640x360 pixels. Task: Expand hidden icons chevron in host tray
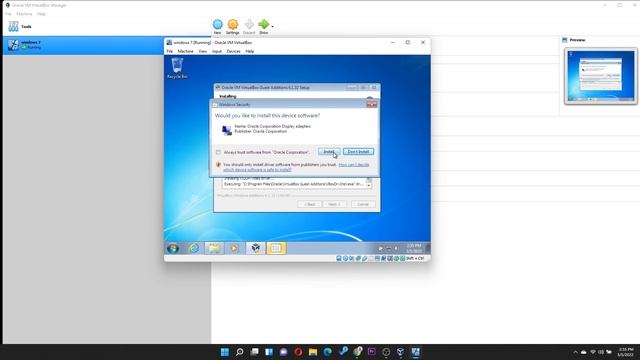pyautogui.click(x=576, y=352)
